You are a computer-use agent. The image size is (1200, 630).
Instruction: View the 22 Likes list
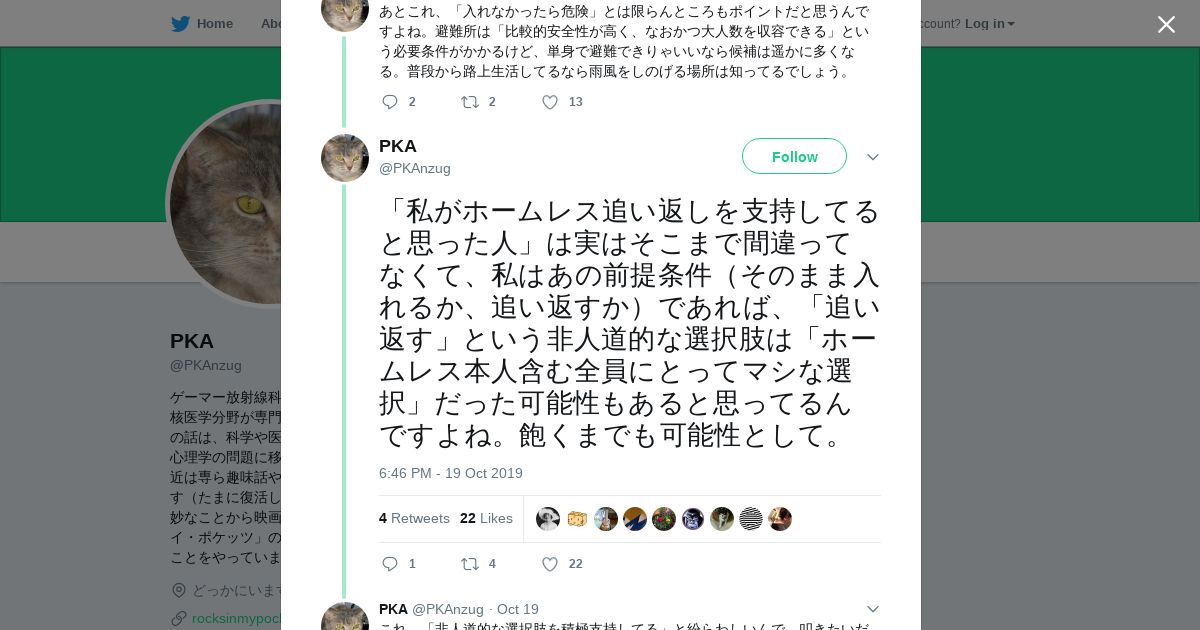[486, 518]
